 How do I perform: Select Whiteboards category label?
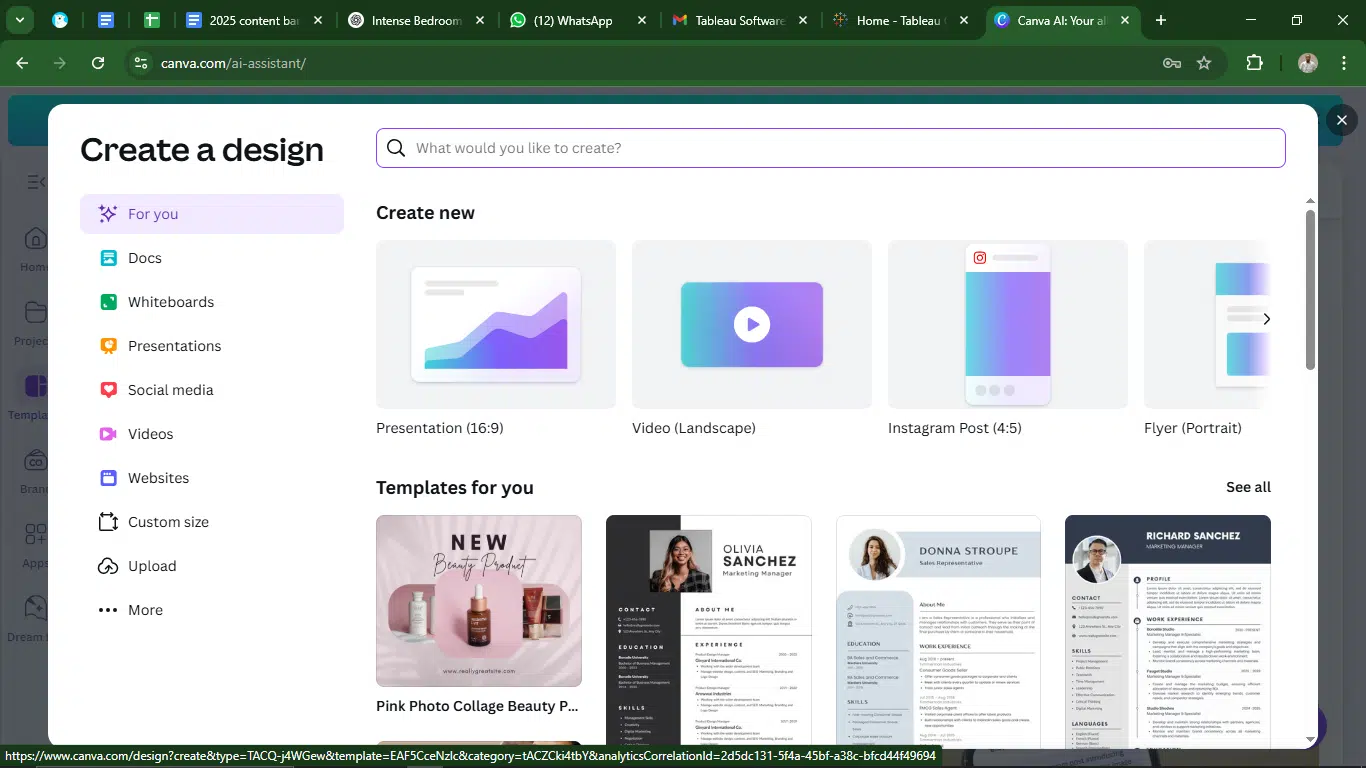click(x=171, y=302)
